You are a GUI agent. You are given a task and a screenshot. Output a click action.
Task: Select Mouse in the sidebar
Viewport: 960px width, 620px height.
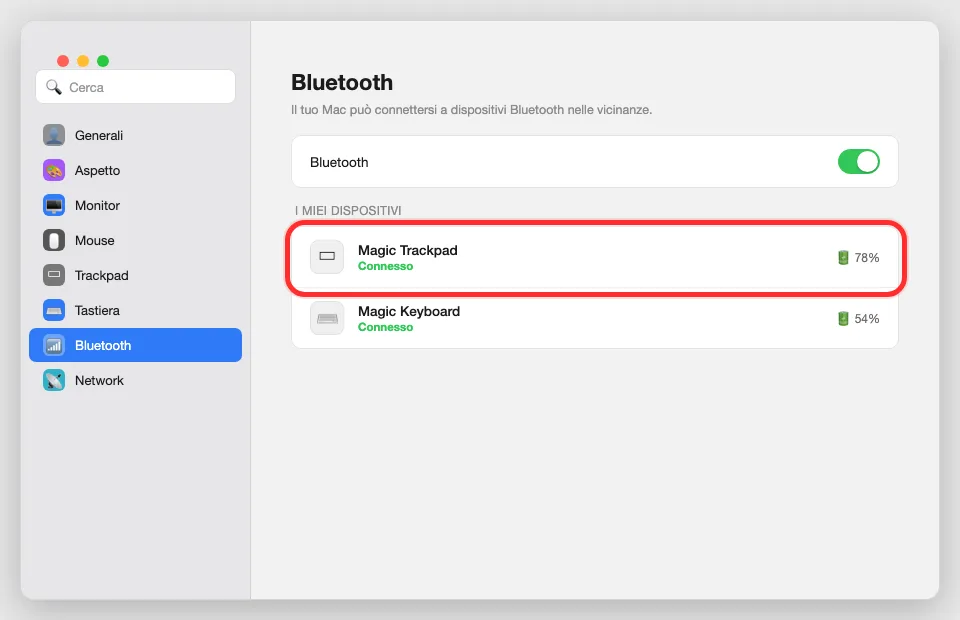135,241
